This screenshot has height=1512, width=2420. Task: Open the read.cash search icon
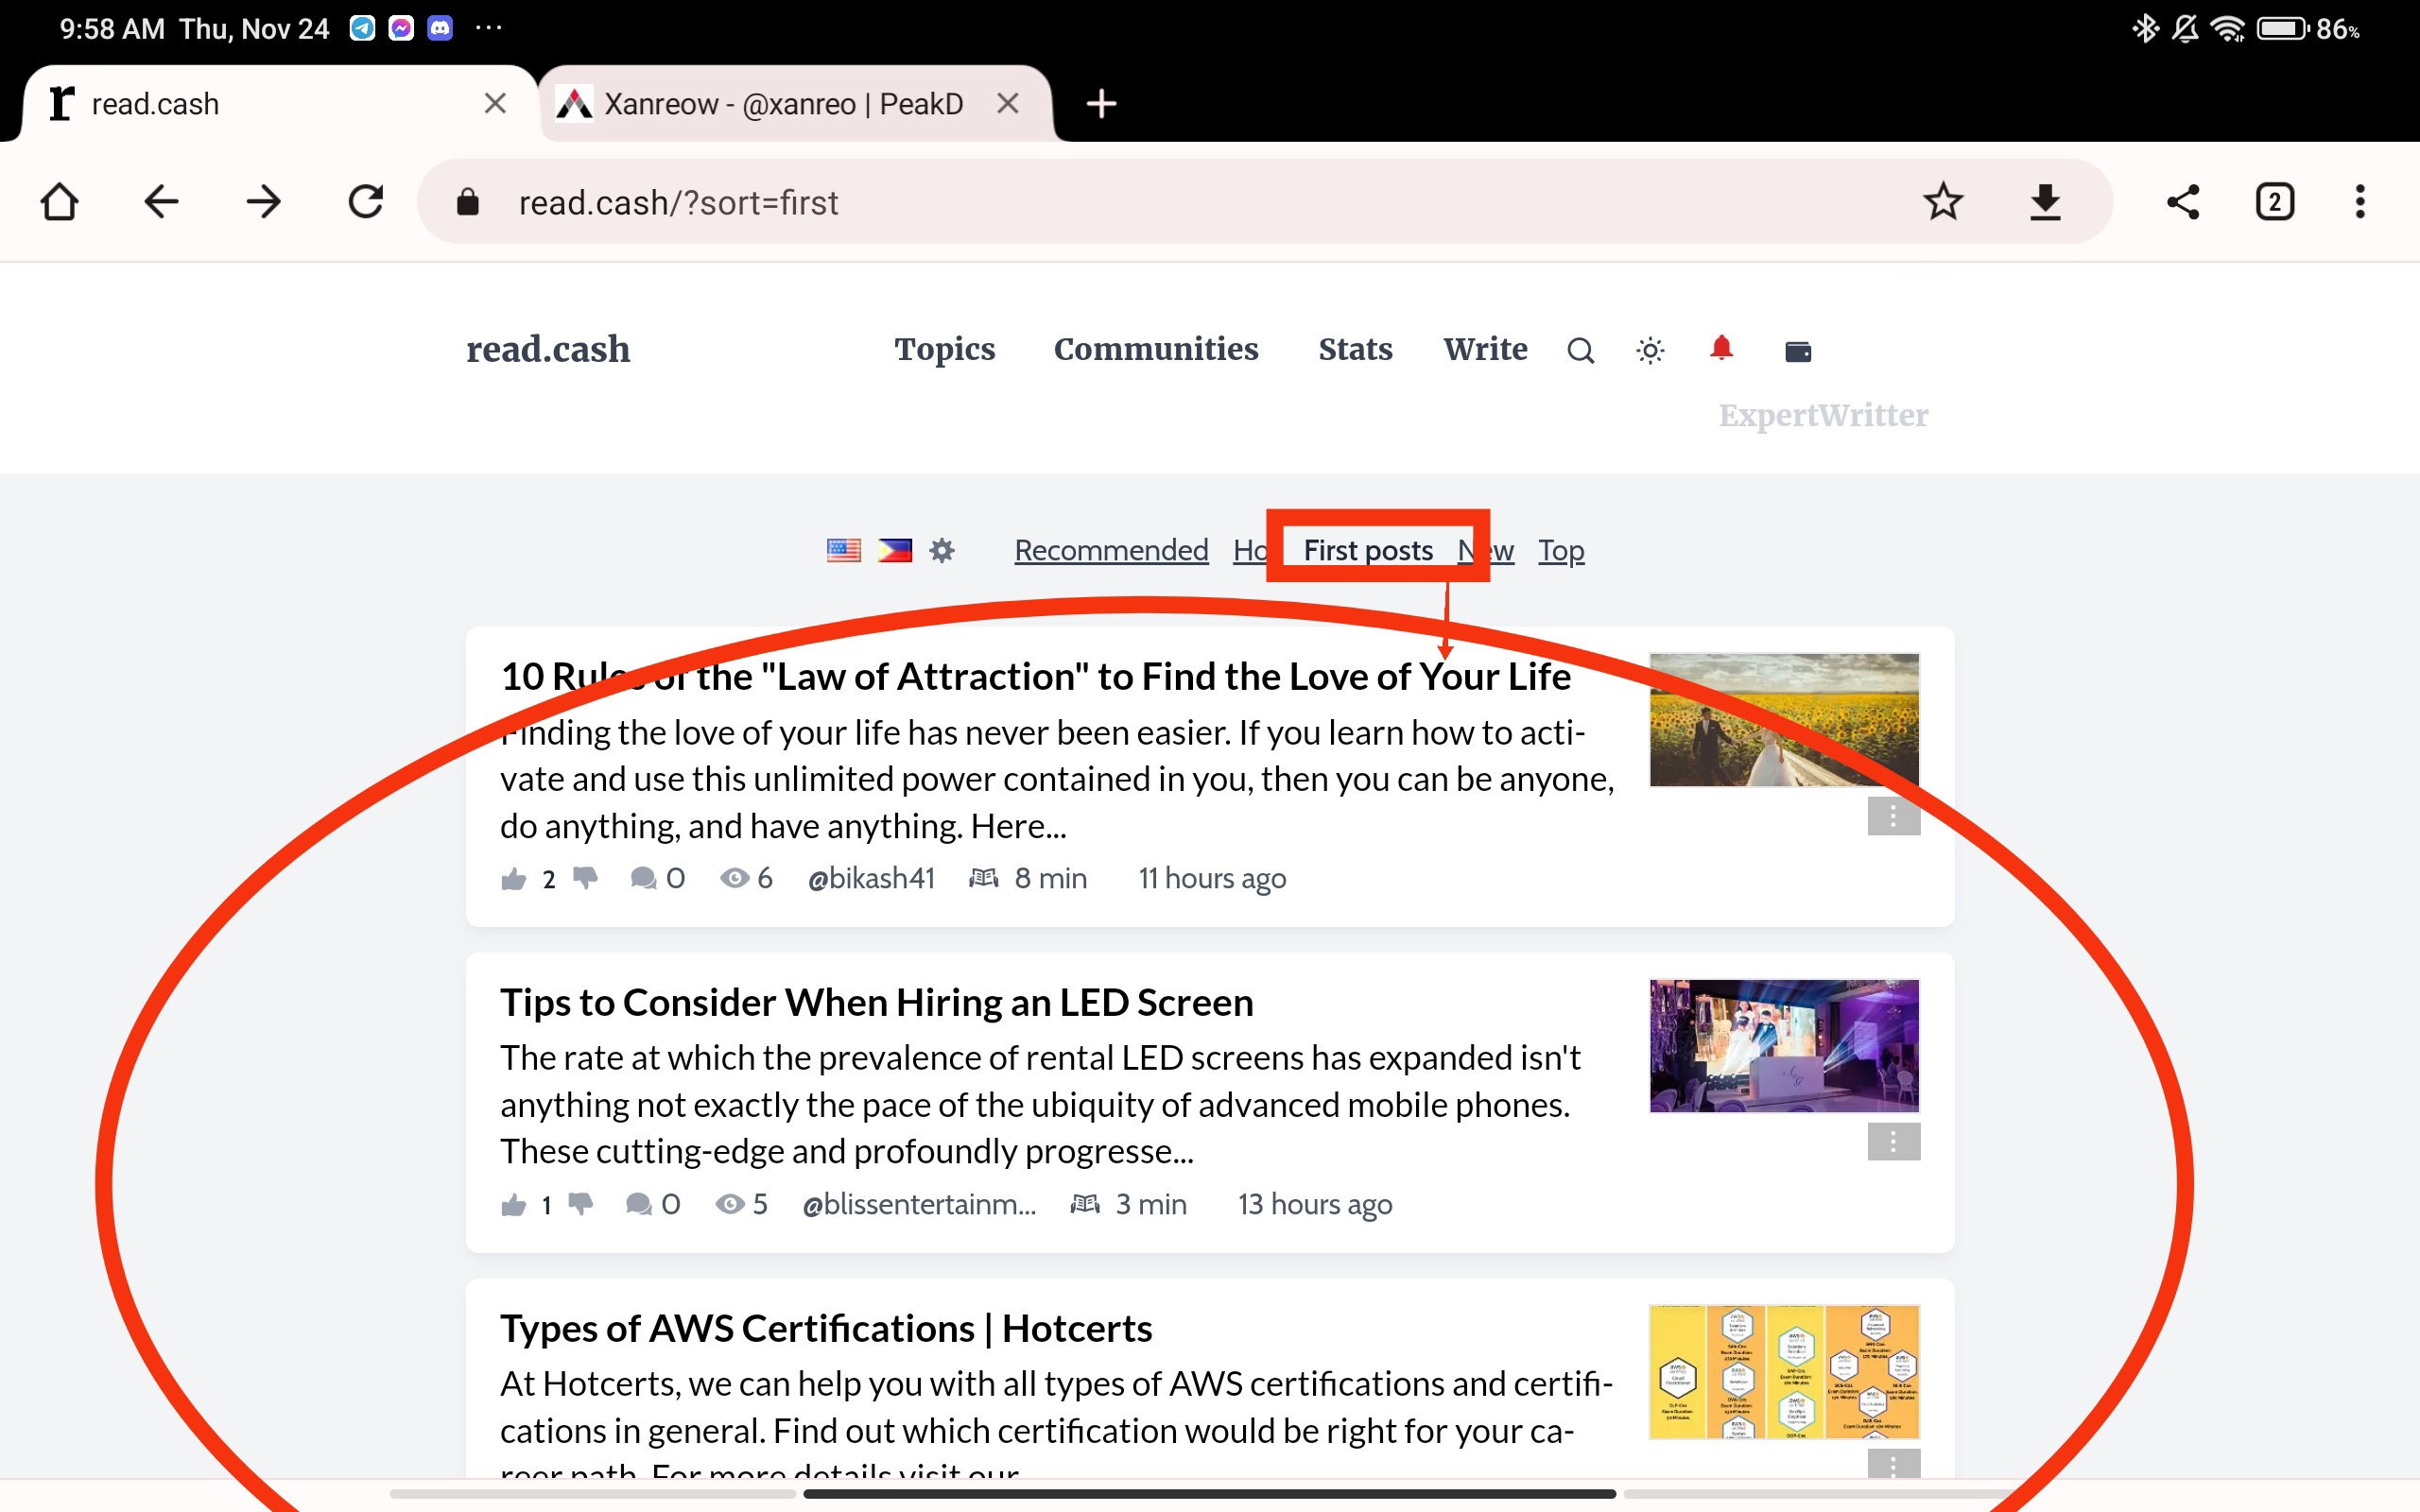coord(1580,351)
